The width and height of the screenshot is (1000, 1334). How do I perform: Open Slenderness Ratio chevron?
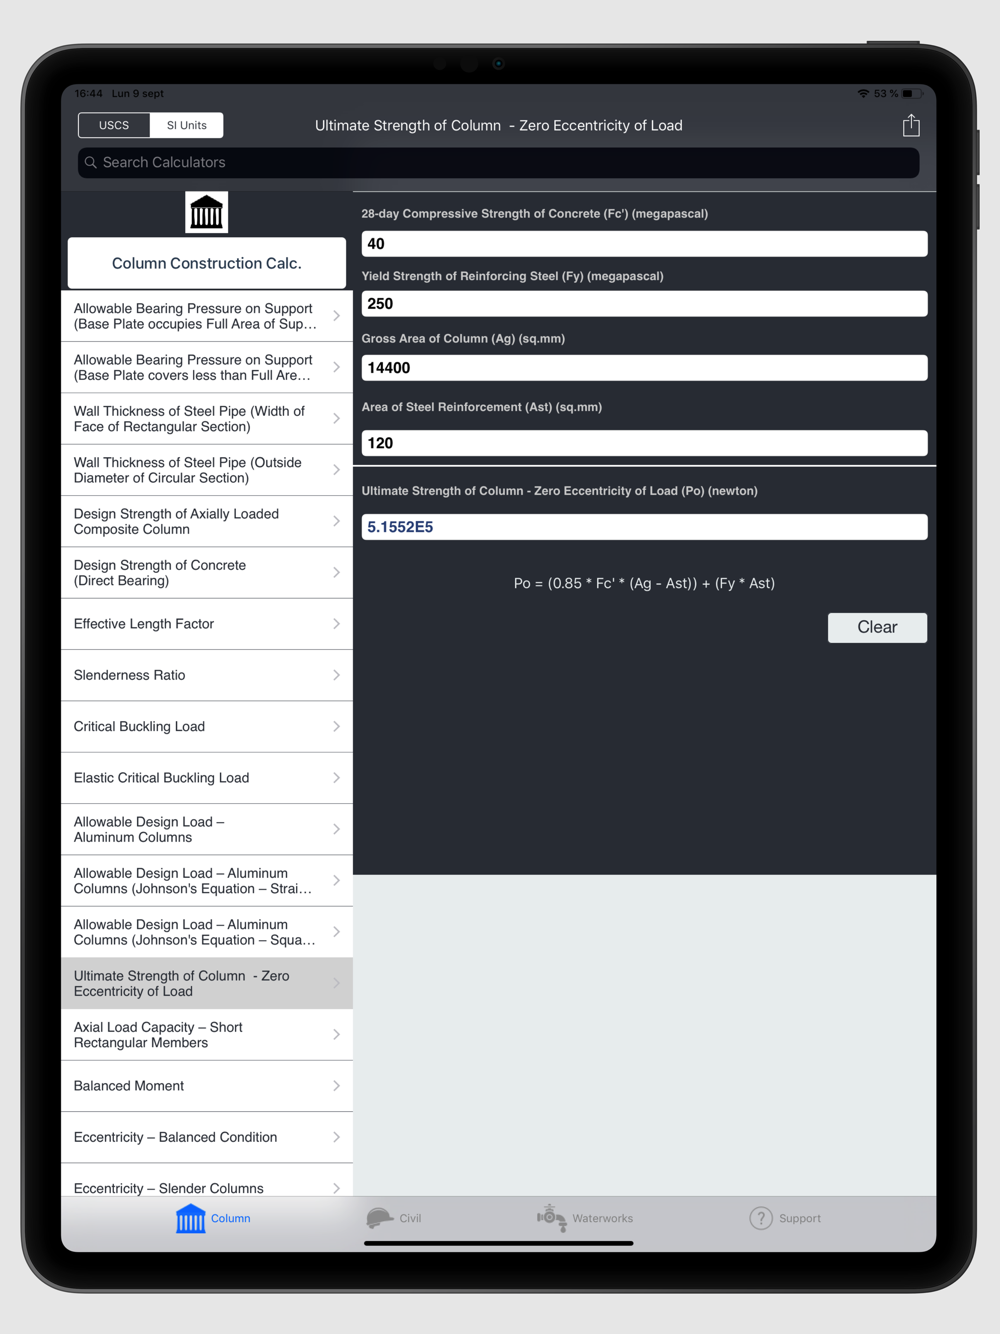[336, 675]
